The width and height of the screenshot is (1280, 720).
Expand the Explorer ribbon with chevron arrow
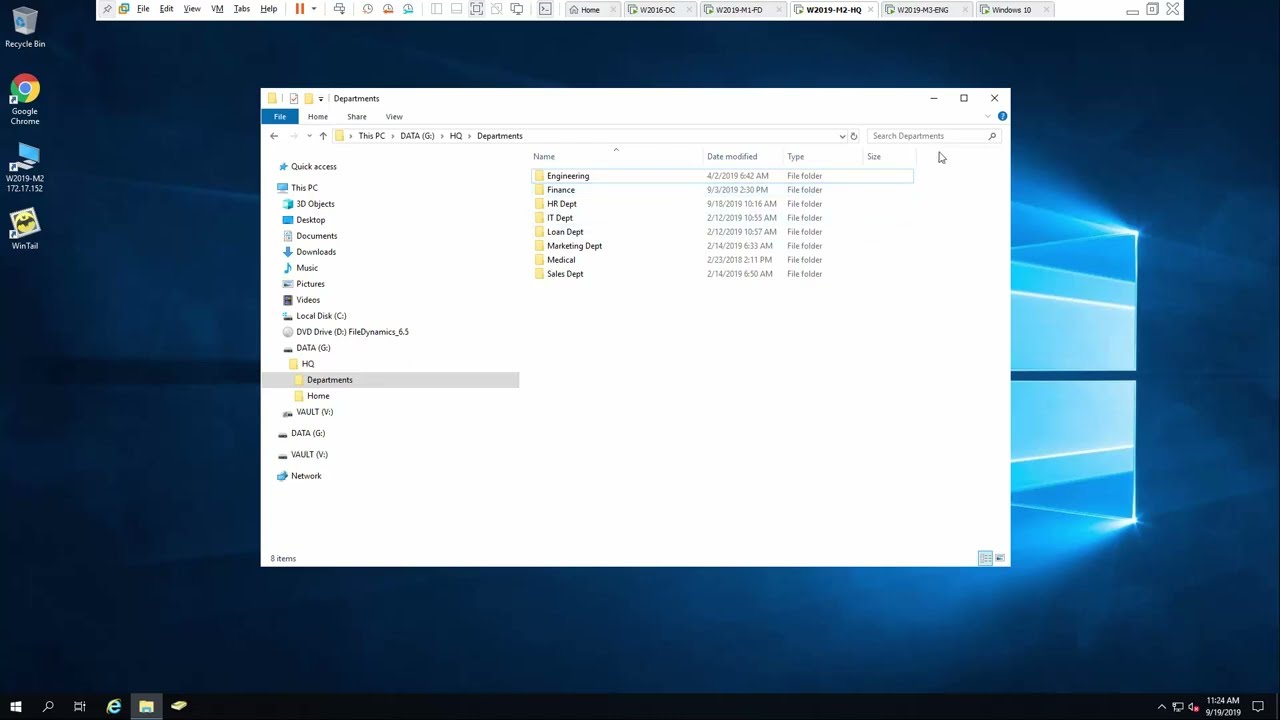[x=988, y=117]
